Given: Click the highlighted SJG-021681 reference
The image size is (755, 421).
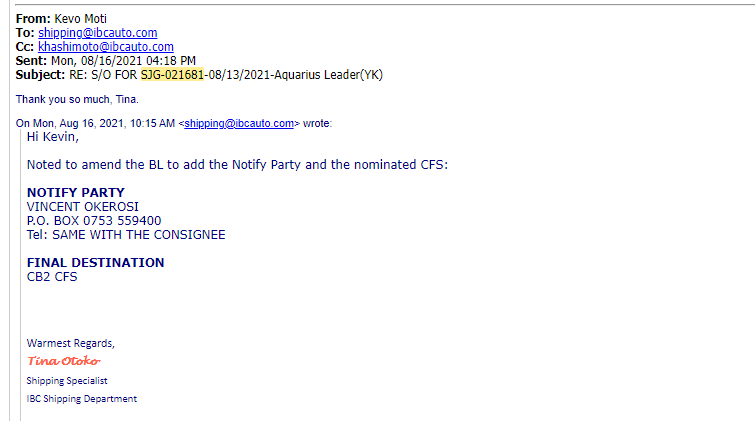Looking at the screenshot, I should [x=172, y=75].
